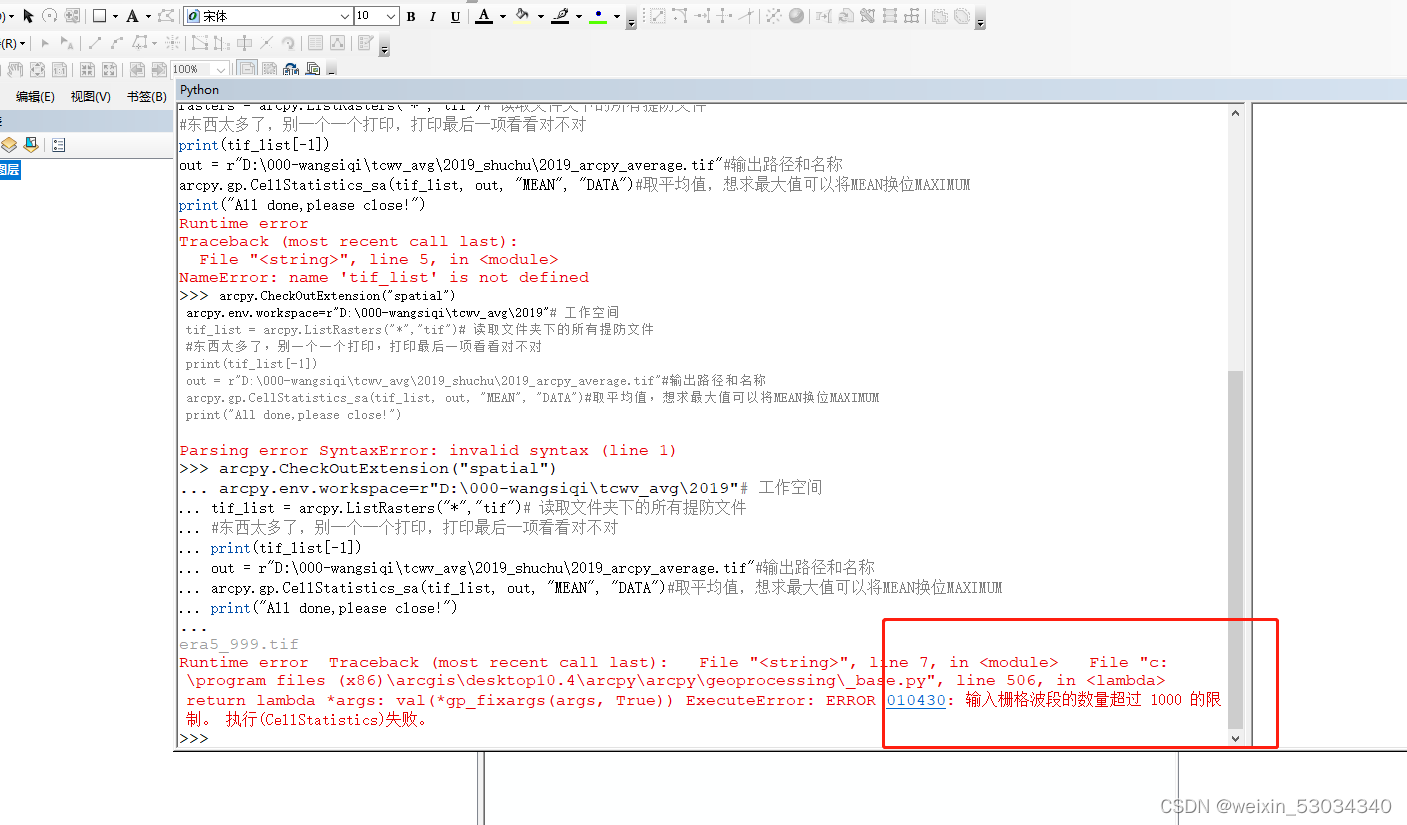
Task: Follow the 010430 error code link
Action: 916,700
